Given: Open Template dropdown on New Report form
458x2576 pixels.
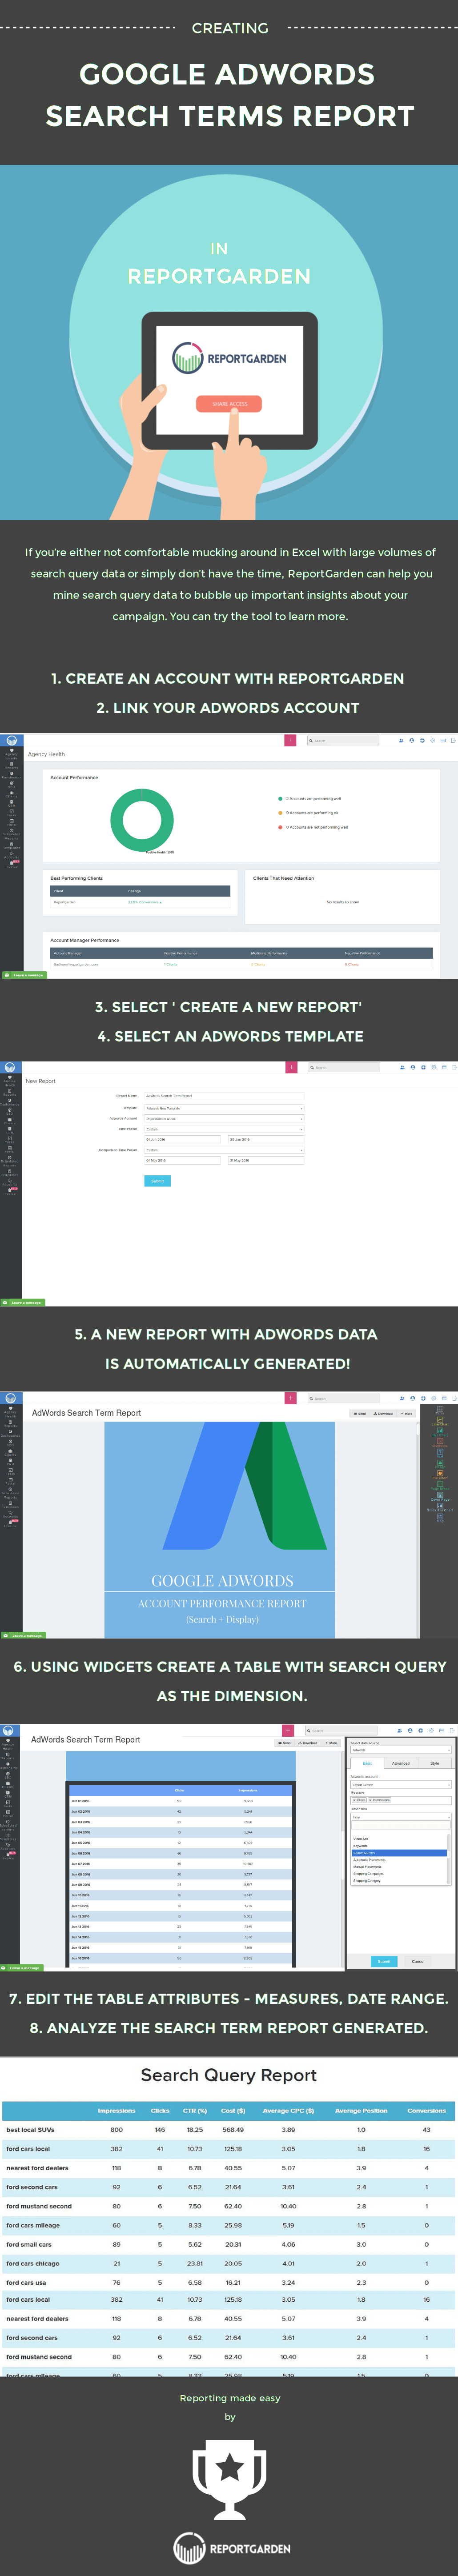Looking at the screenshot, I should coord(224,1108).
